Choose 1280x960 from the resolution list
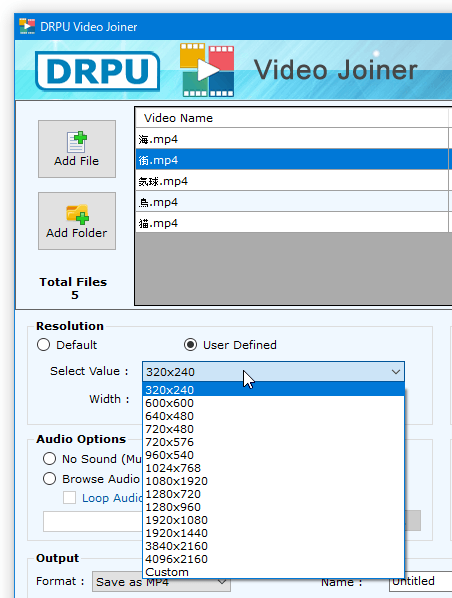Viewport: 452px width, 598px height. [x=273, y=507]
